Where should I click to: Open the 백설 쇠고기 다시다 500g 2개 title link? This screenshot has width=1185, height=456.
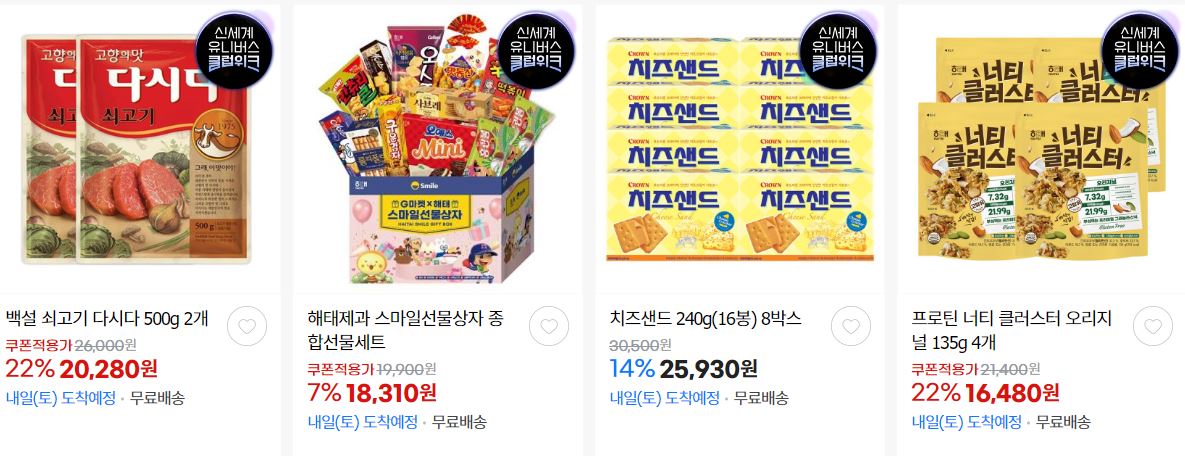click(107, 318)
